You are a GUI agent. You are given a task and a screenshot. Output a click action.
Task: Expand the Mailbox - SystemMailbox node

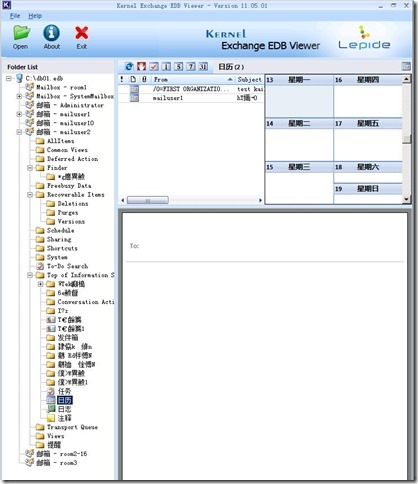tap(19, 96)
